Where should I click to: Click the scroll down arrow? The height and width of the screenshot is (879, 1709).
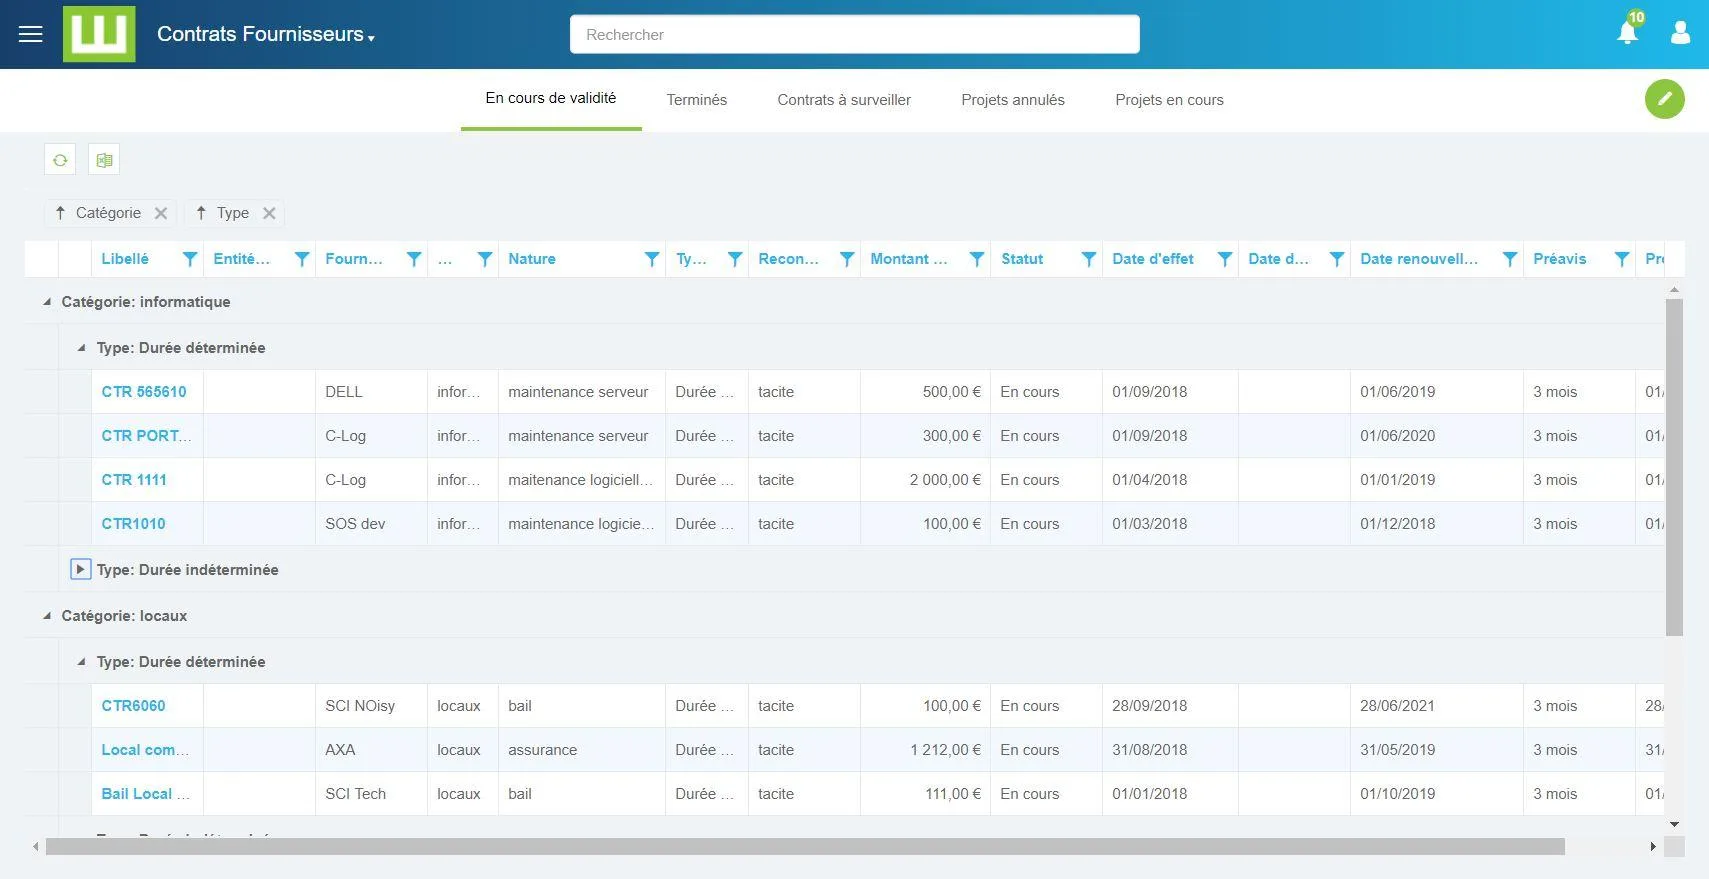point(1674,824)
